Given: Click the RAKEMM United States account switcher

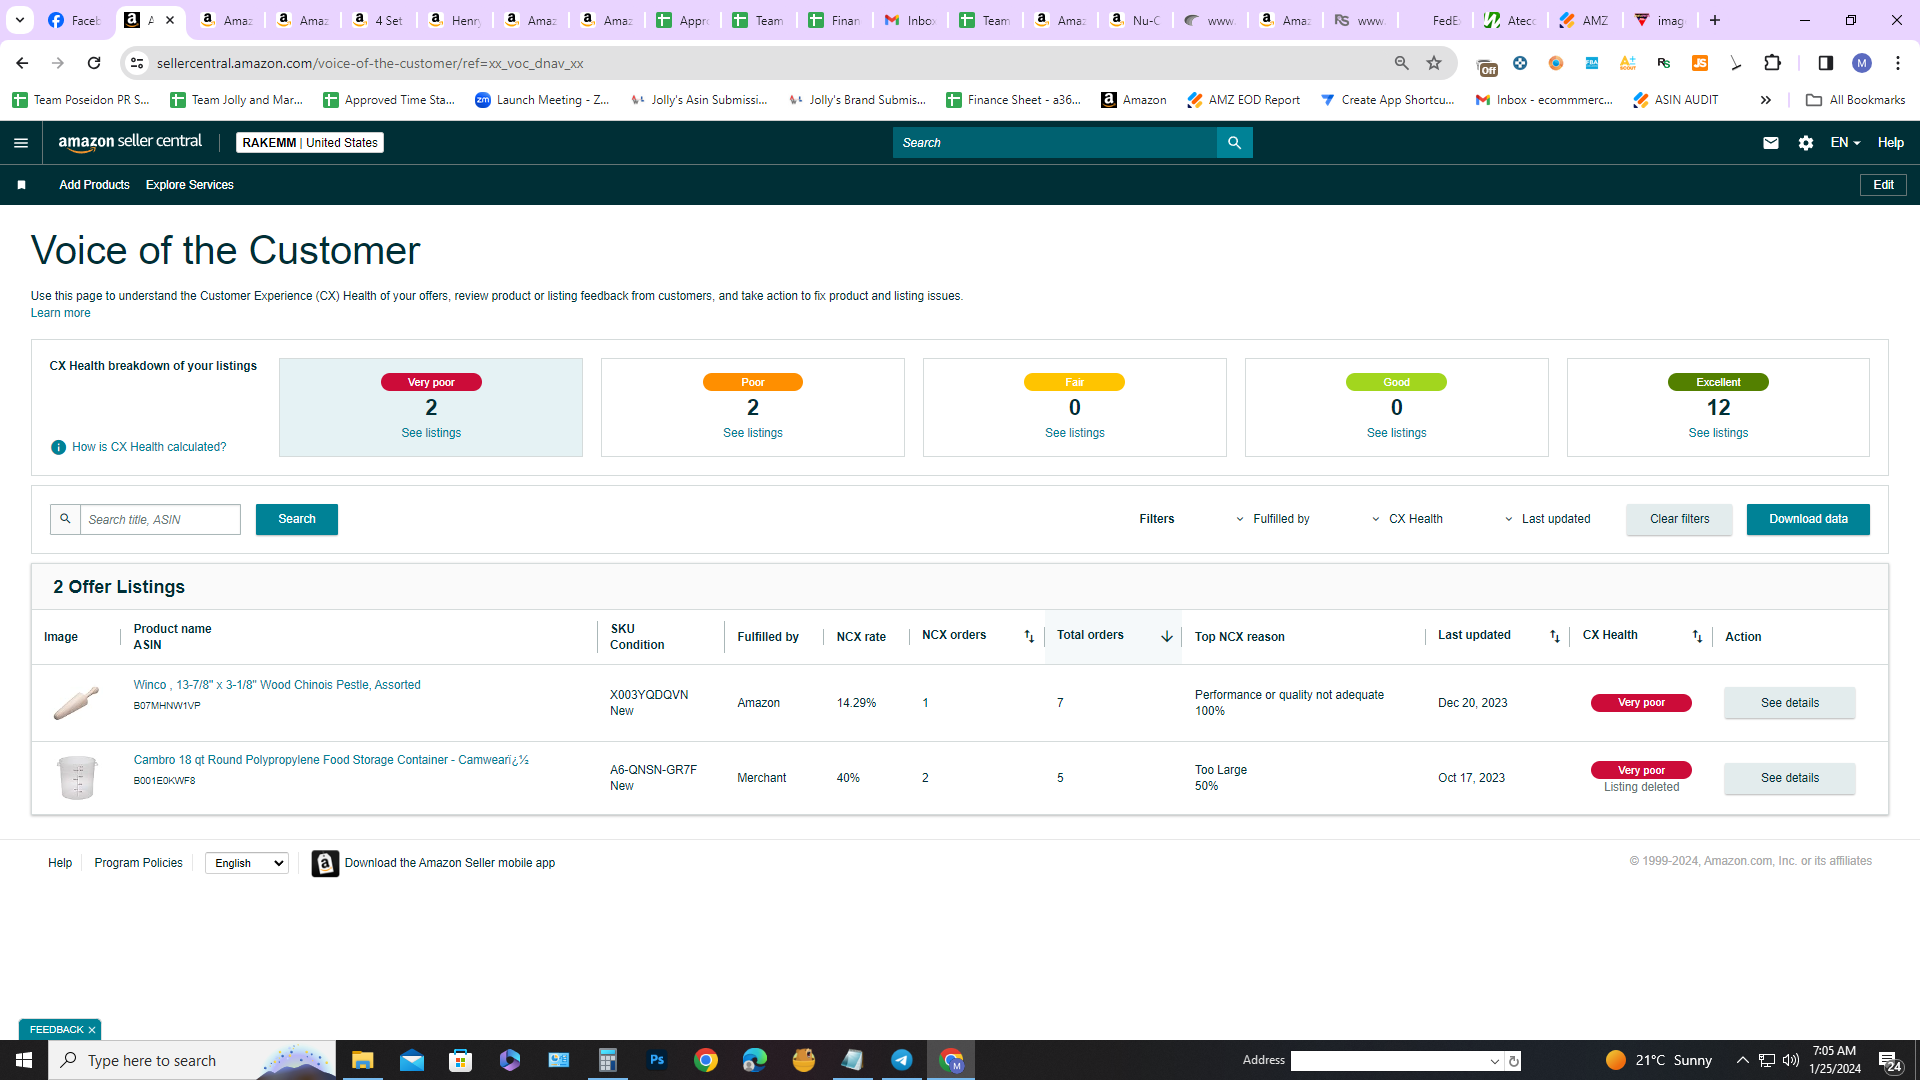Looking at the screenshot, I should 310,143.
